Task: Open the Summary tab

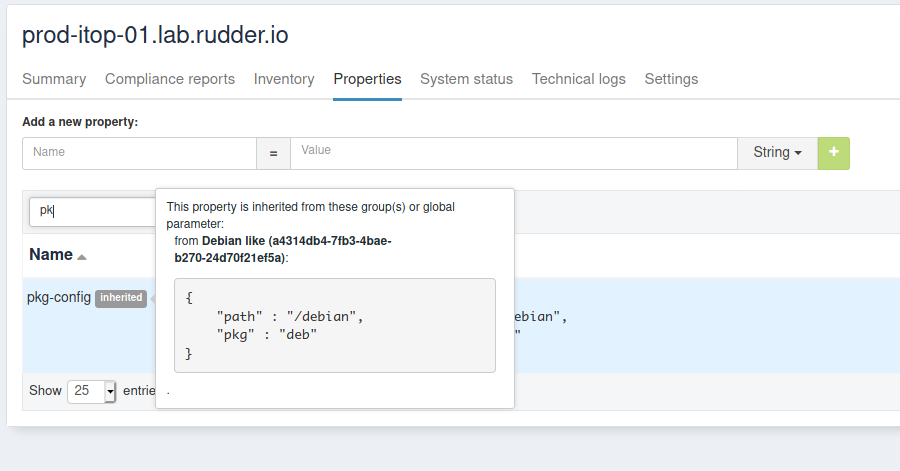Action: click(54, 79)
